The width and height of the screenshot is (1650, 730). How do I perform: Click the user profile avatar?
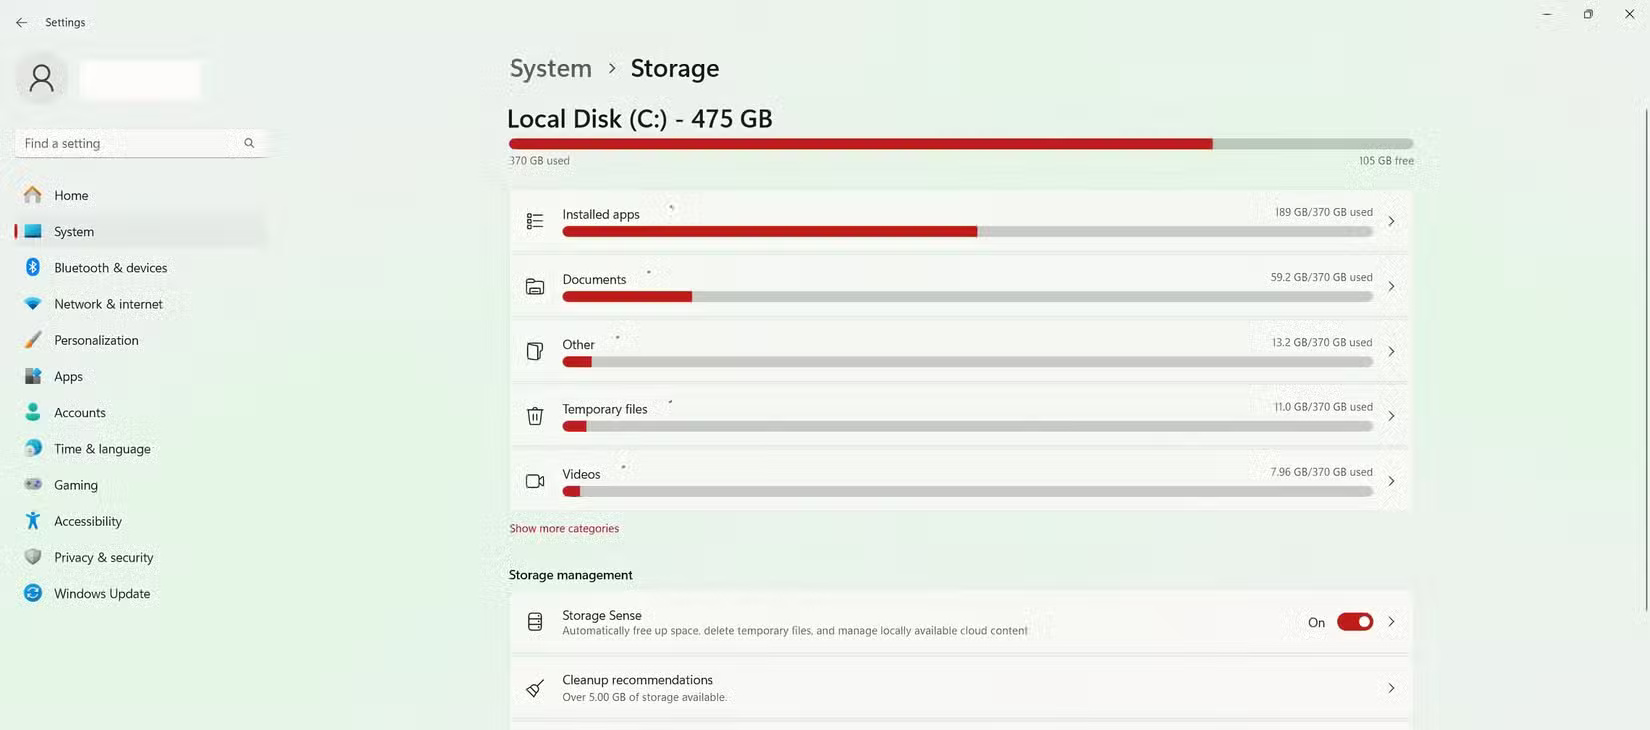point(41,77)
